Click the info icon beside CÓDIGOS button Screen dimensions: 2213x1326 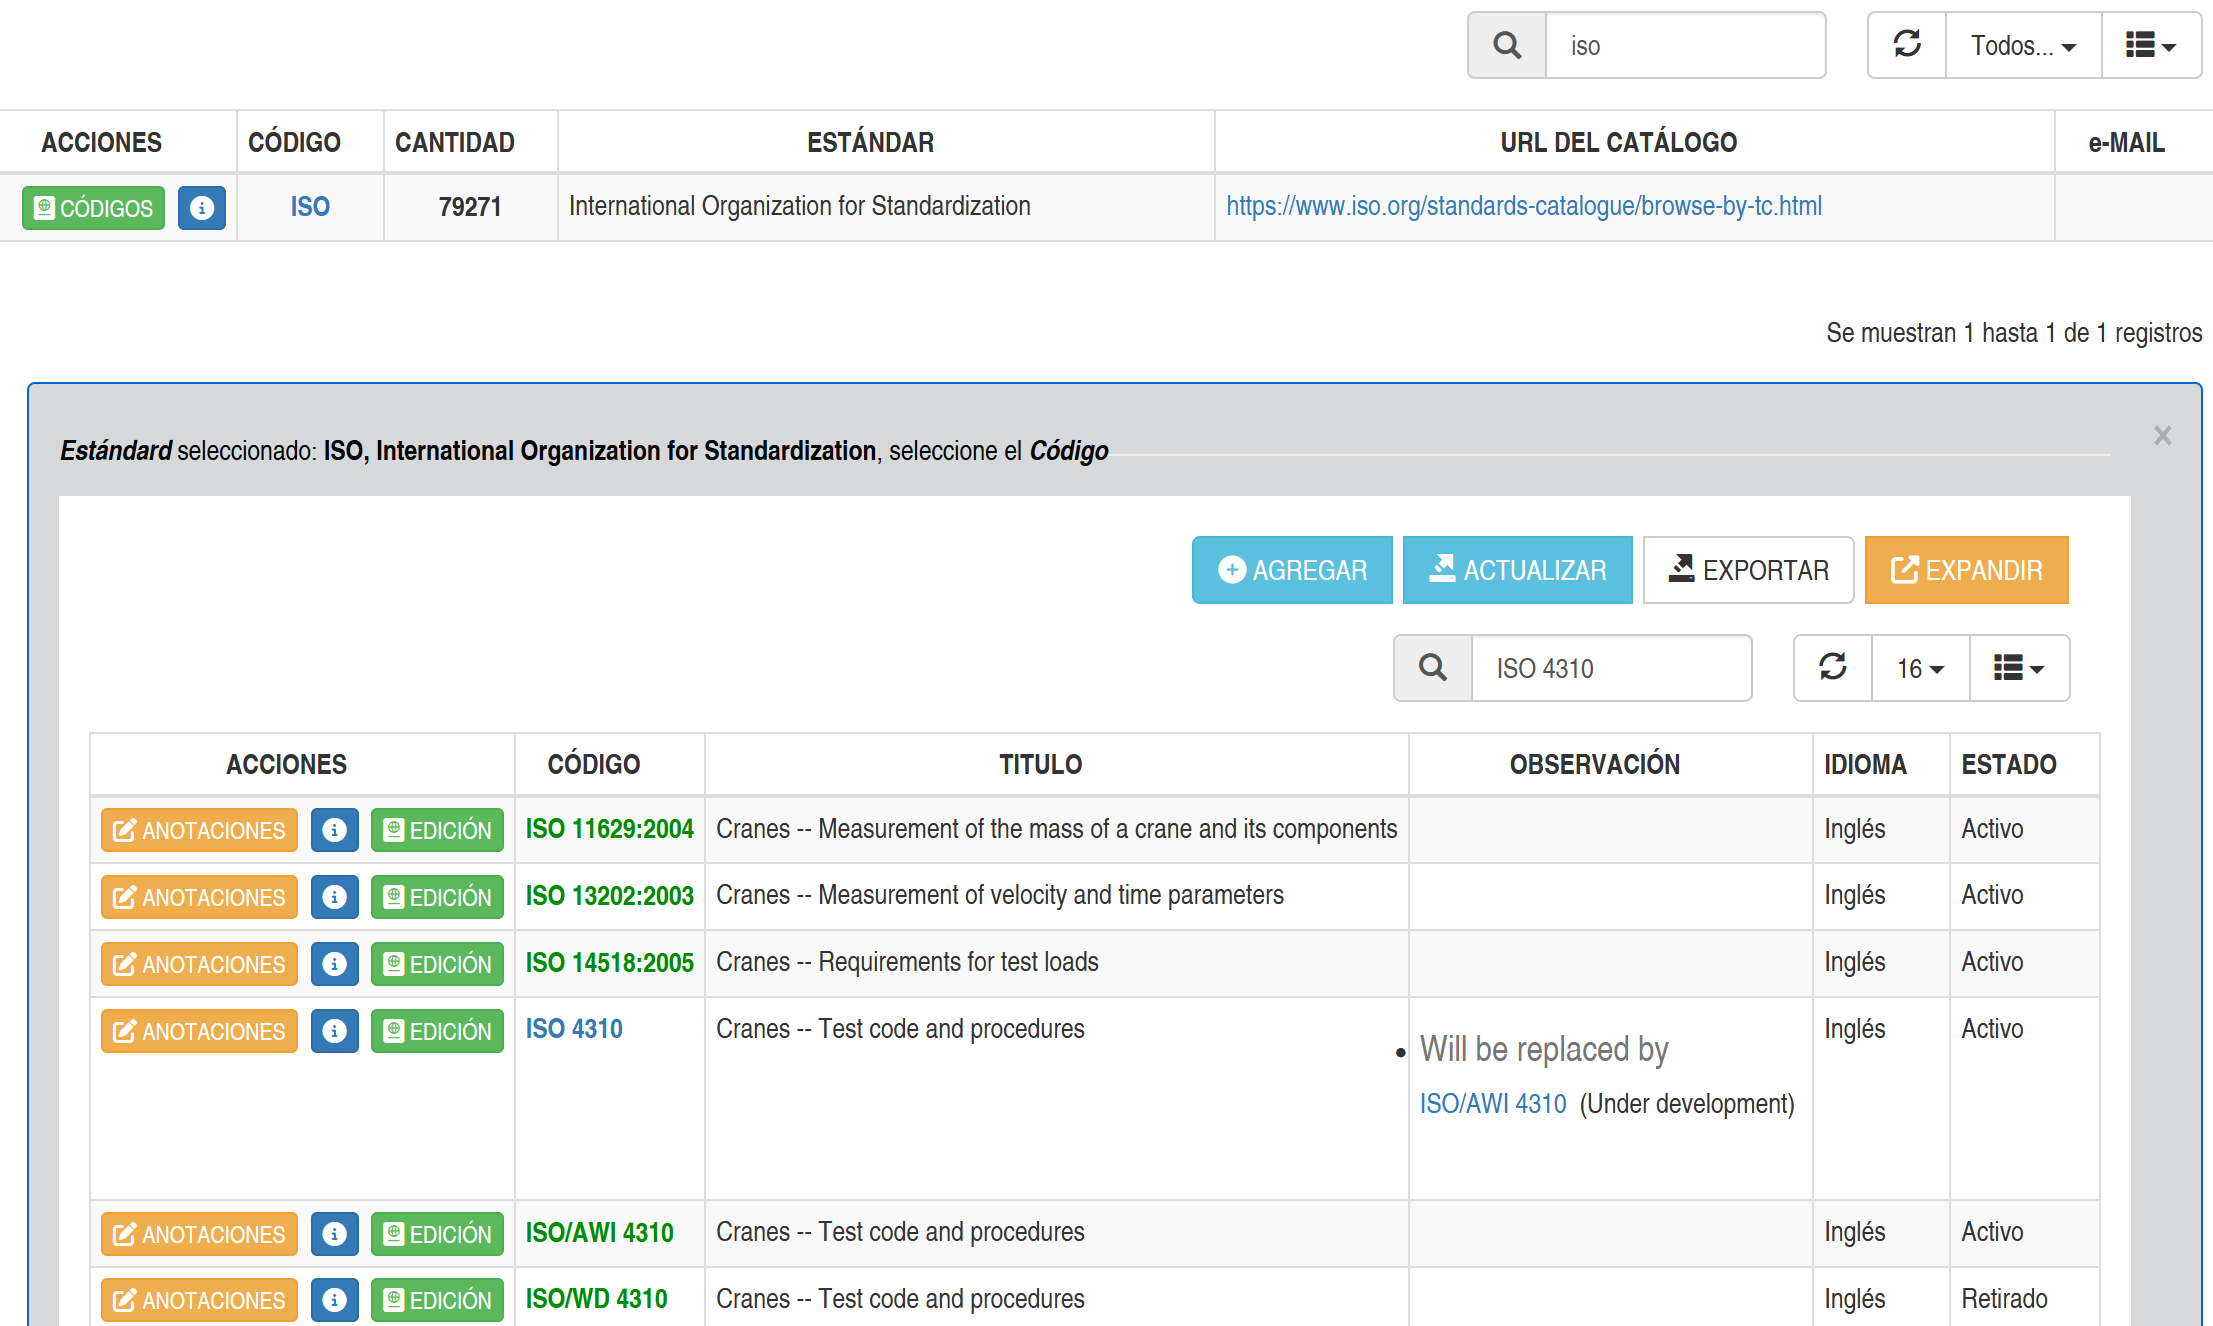tap(202, 208)
